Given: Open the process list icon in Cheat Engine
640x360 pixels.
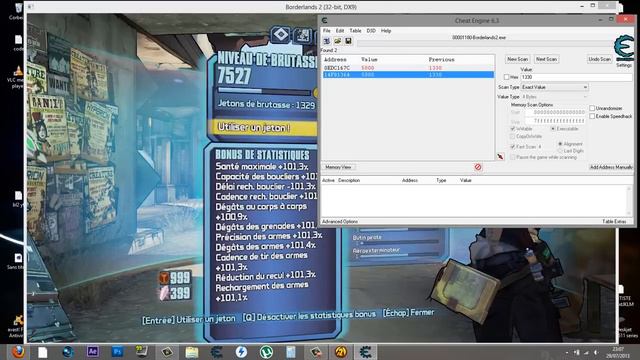Looking at the screenshot, I should point(327,41).
